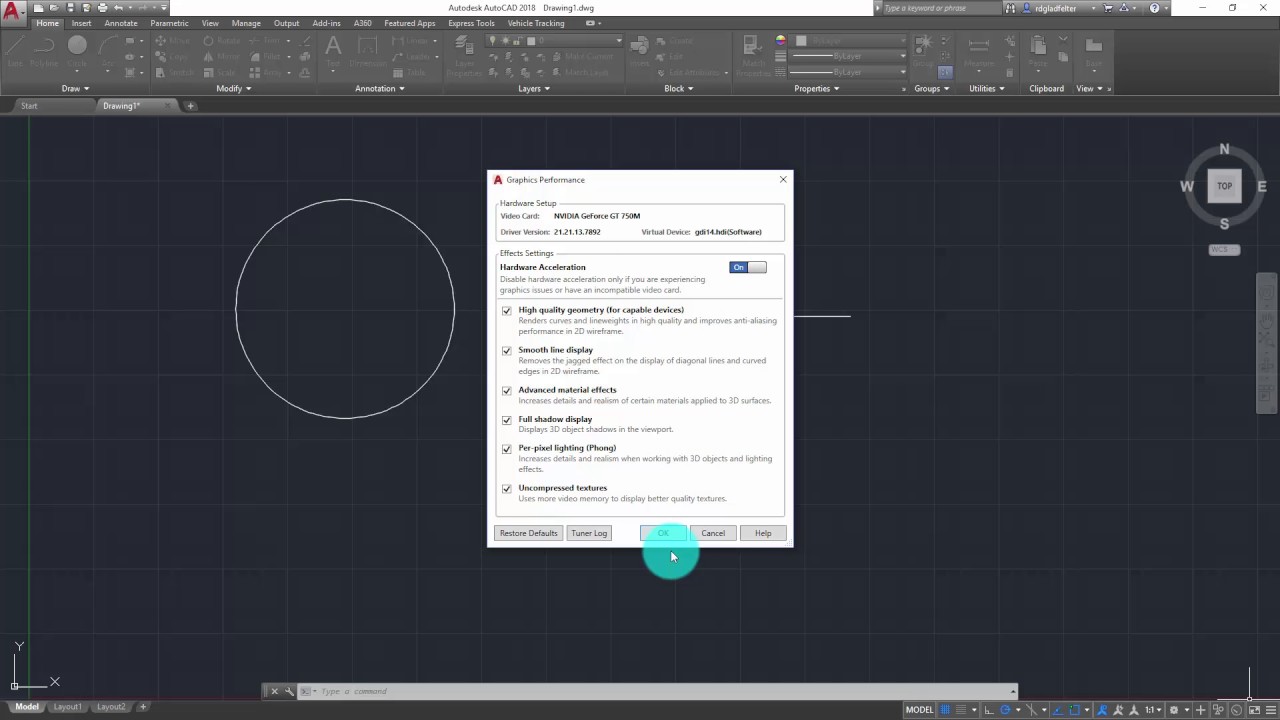Expand the Layers panel dropdown
The image size is (1280, 720).
tap(534, 89)
